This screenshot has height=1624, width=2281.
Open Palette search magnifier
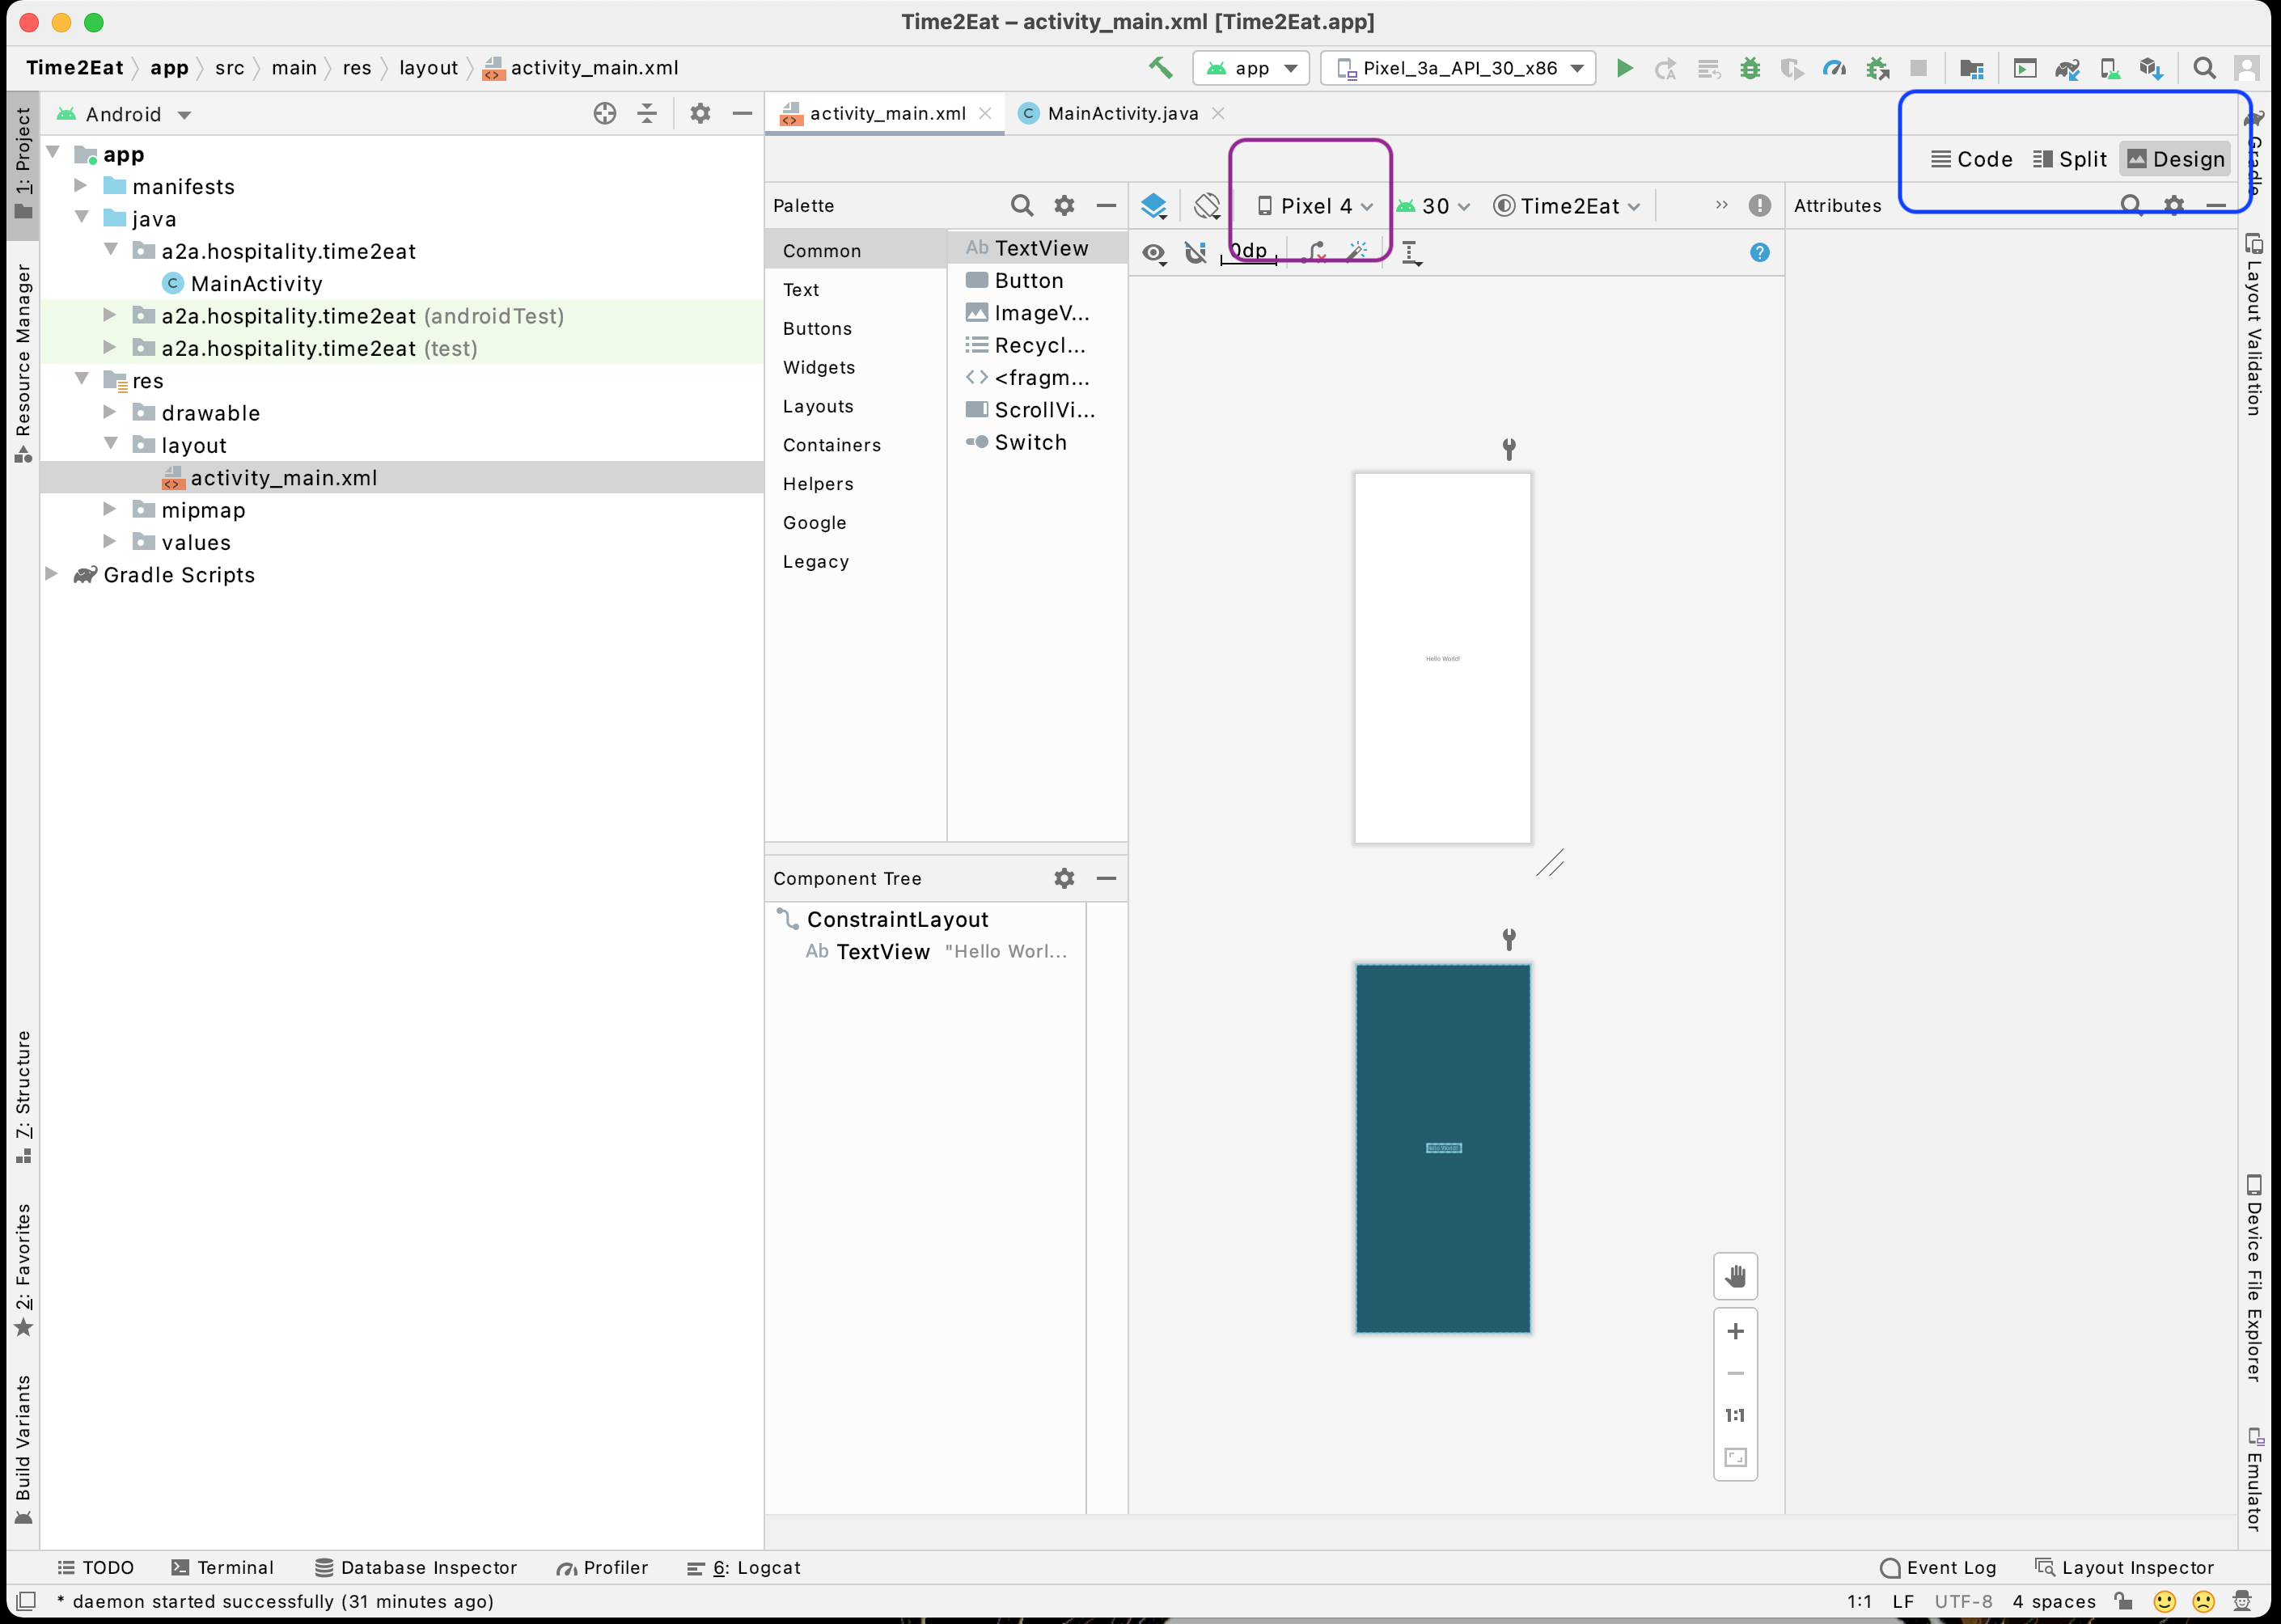click(1021, 206)
